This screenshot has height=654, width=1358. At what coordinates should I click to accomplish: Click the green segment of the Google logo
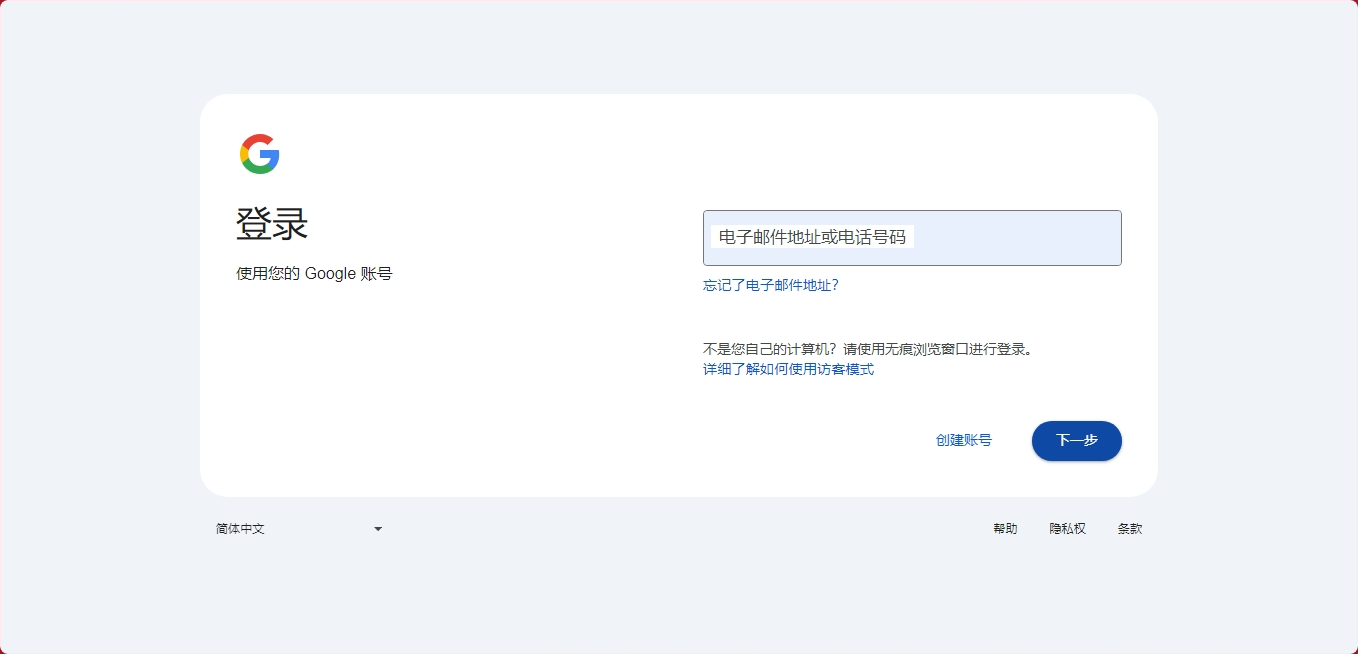point(258,169)
